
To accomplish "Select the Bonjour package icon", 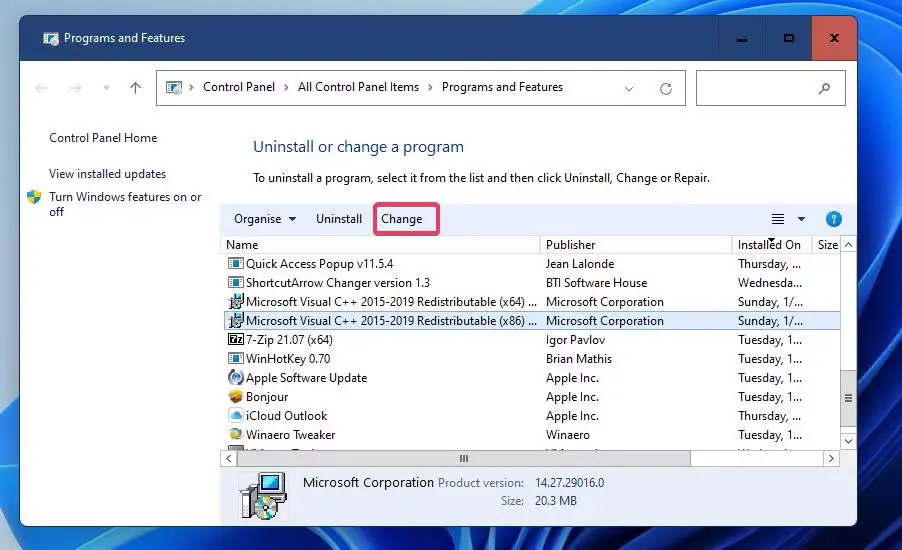I will point(235,397).
